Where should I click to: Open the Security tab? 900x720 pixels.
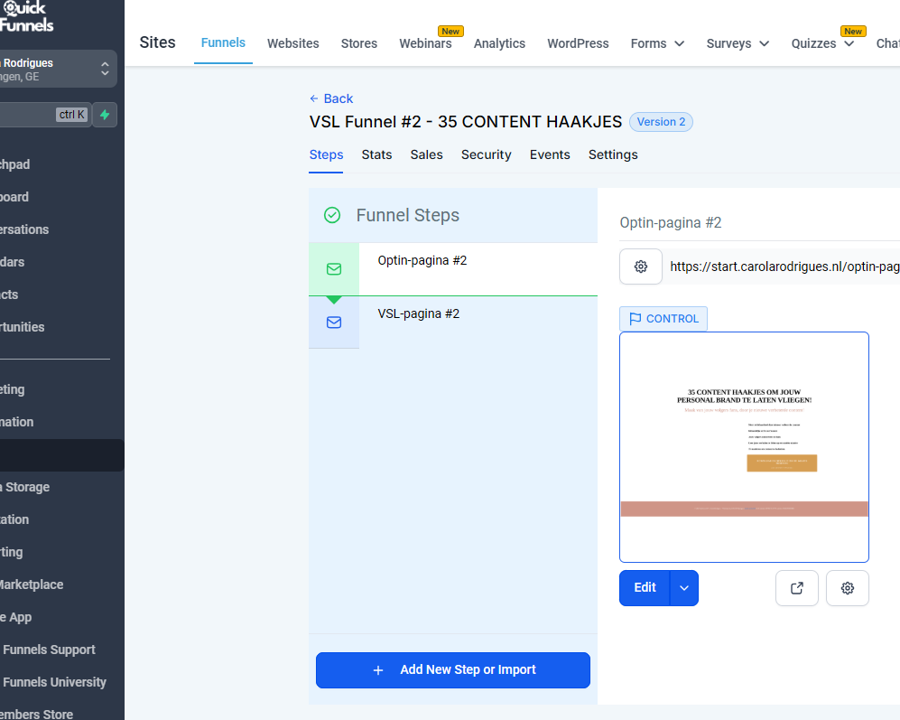click(x=486, y=155)
